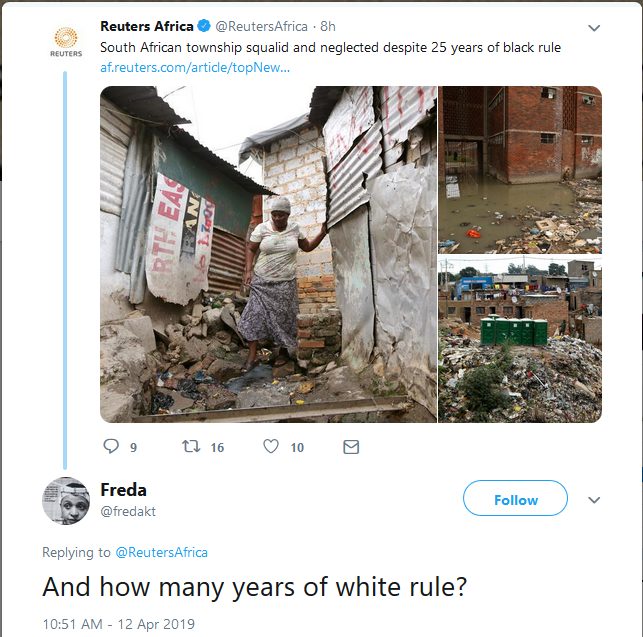Click the @fredakt username
The width and height of the screenshot is (643, 637).
coord(128,511)
